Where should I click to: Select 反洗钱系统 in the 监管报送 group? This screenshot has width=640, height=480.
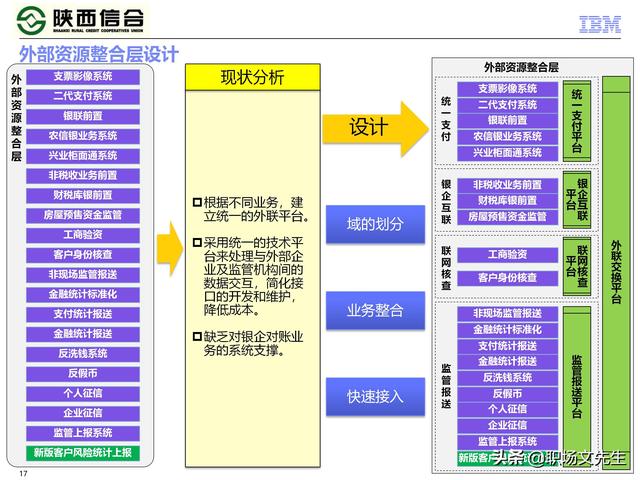pos(507,378)
